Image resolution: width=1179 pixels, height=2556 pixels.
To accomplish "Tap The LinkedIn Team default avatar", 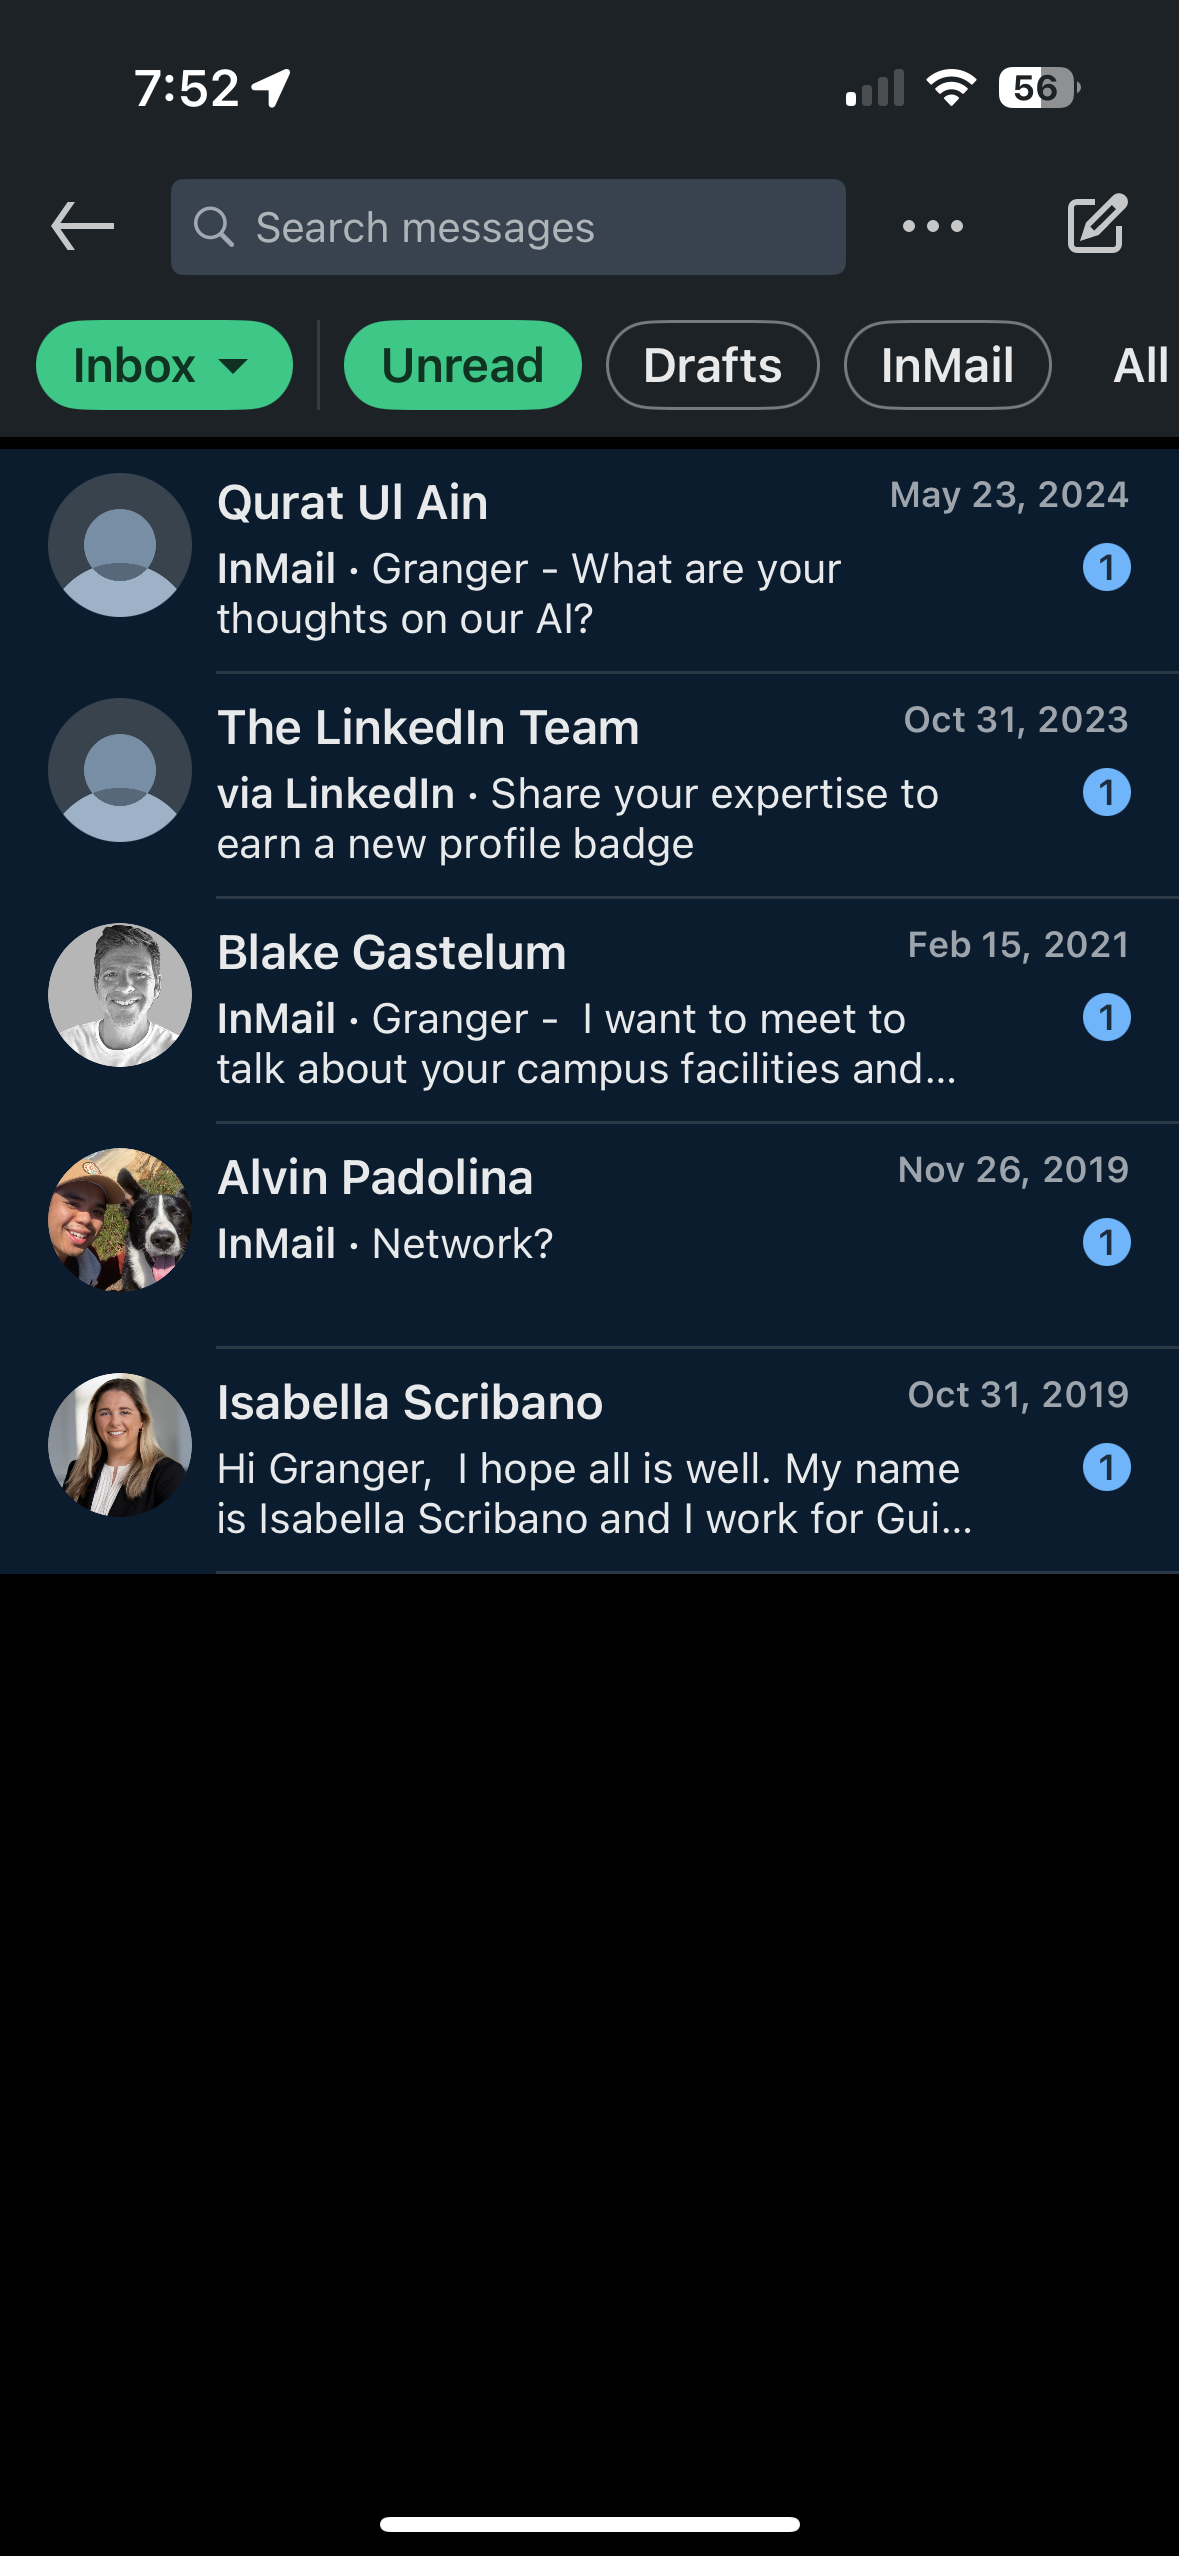I will (120, 770).
